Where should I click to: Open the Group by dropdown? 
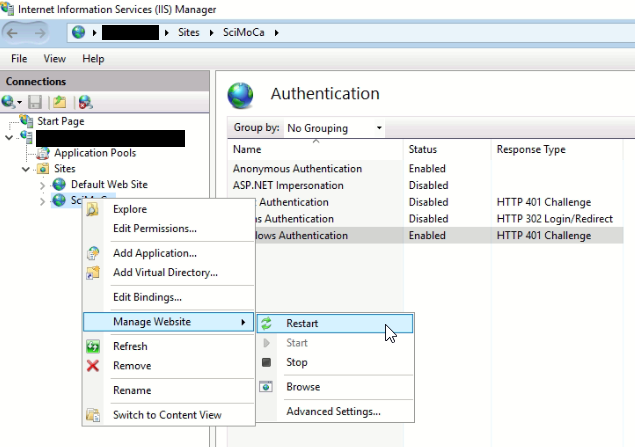pos(333,128)
